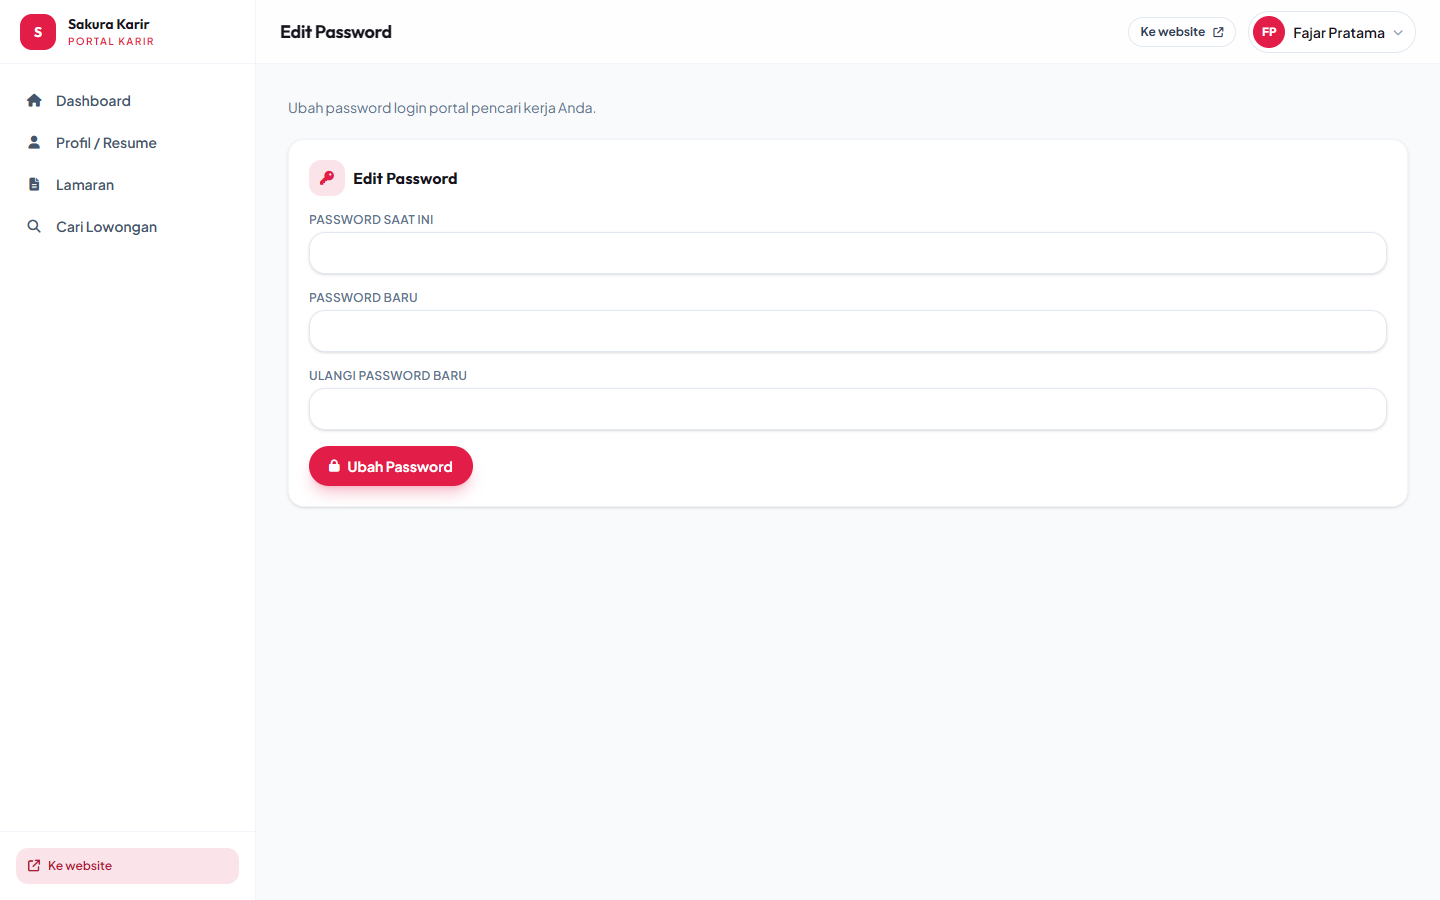The image size is (1440, 900).
Task: Focus the Ulangi Password Baru field
Action: (848, 409)
